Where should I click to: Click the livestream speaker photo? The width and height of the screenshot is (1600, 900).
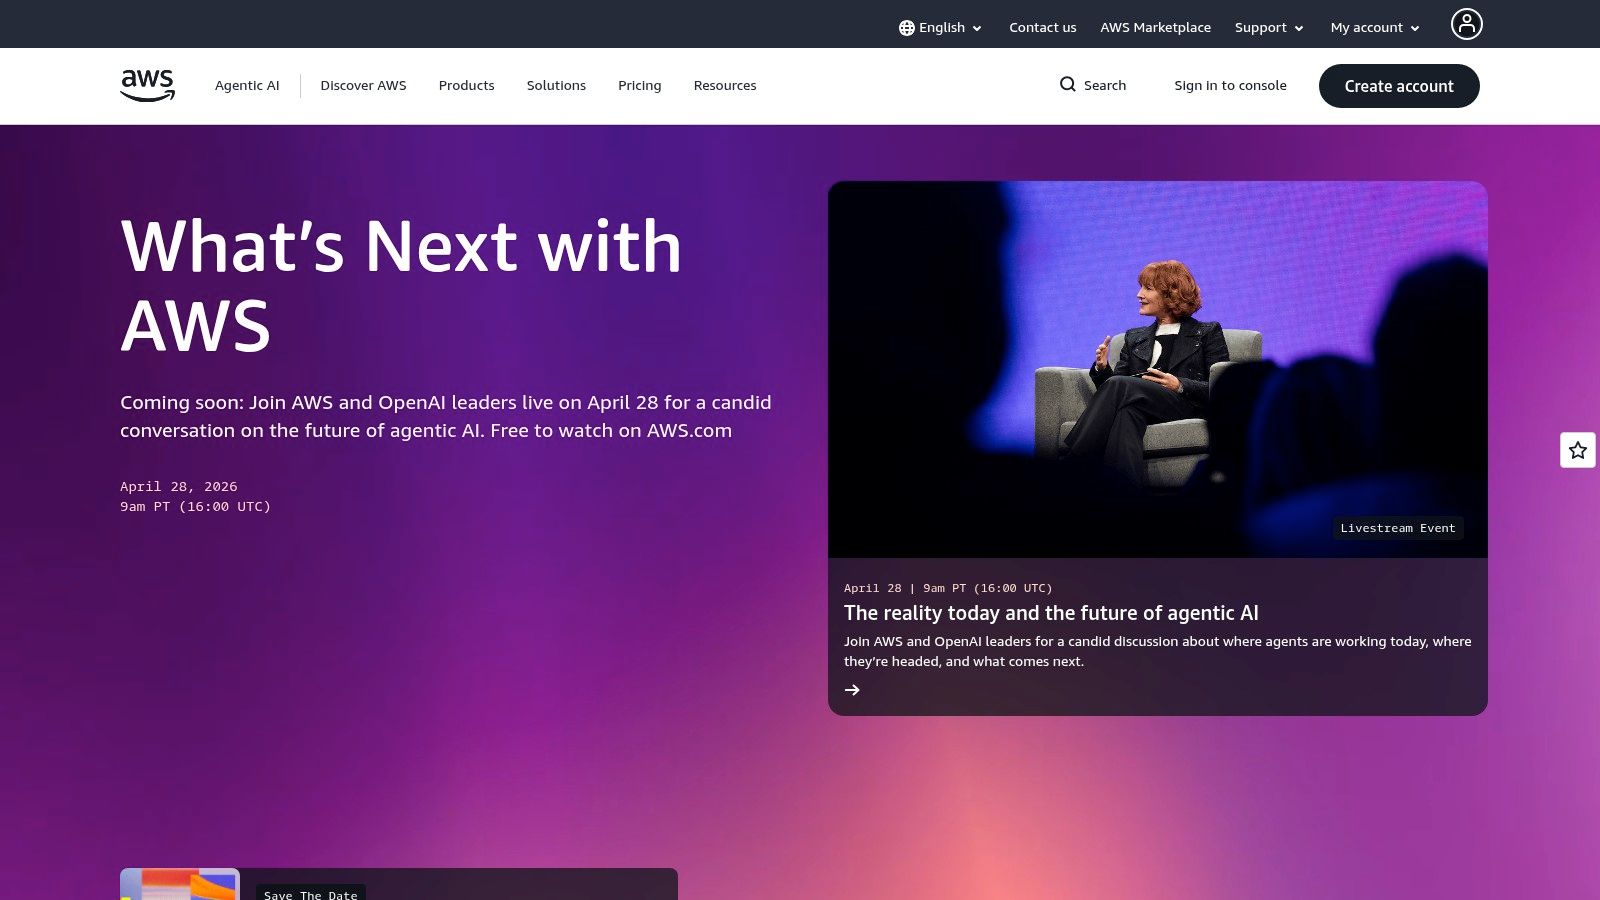point(1158,369)
